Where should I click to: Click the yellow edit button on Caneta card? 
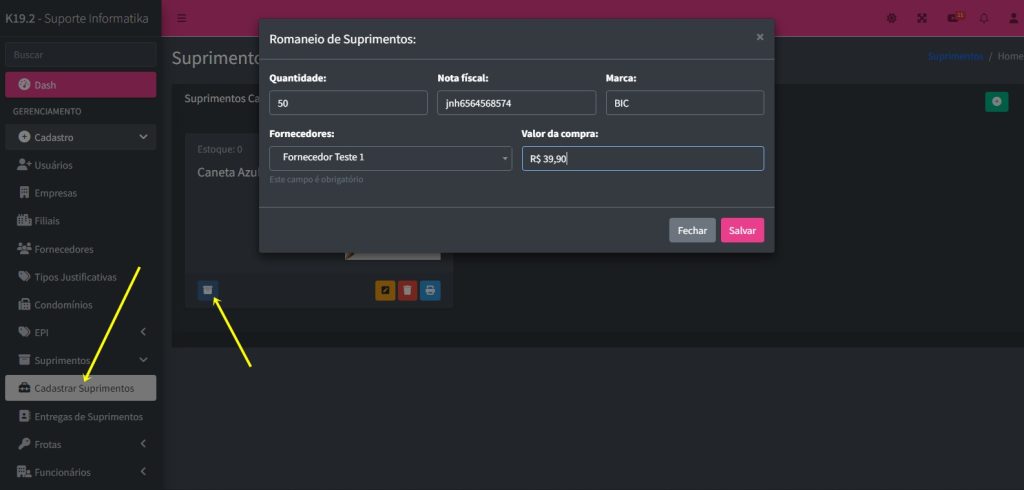(385, 291)
